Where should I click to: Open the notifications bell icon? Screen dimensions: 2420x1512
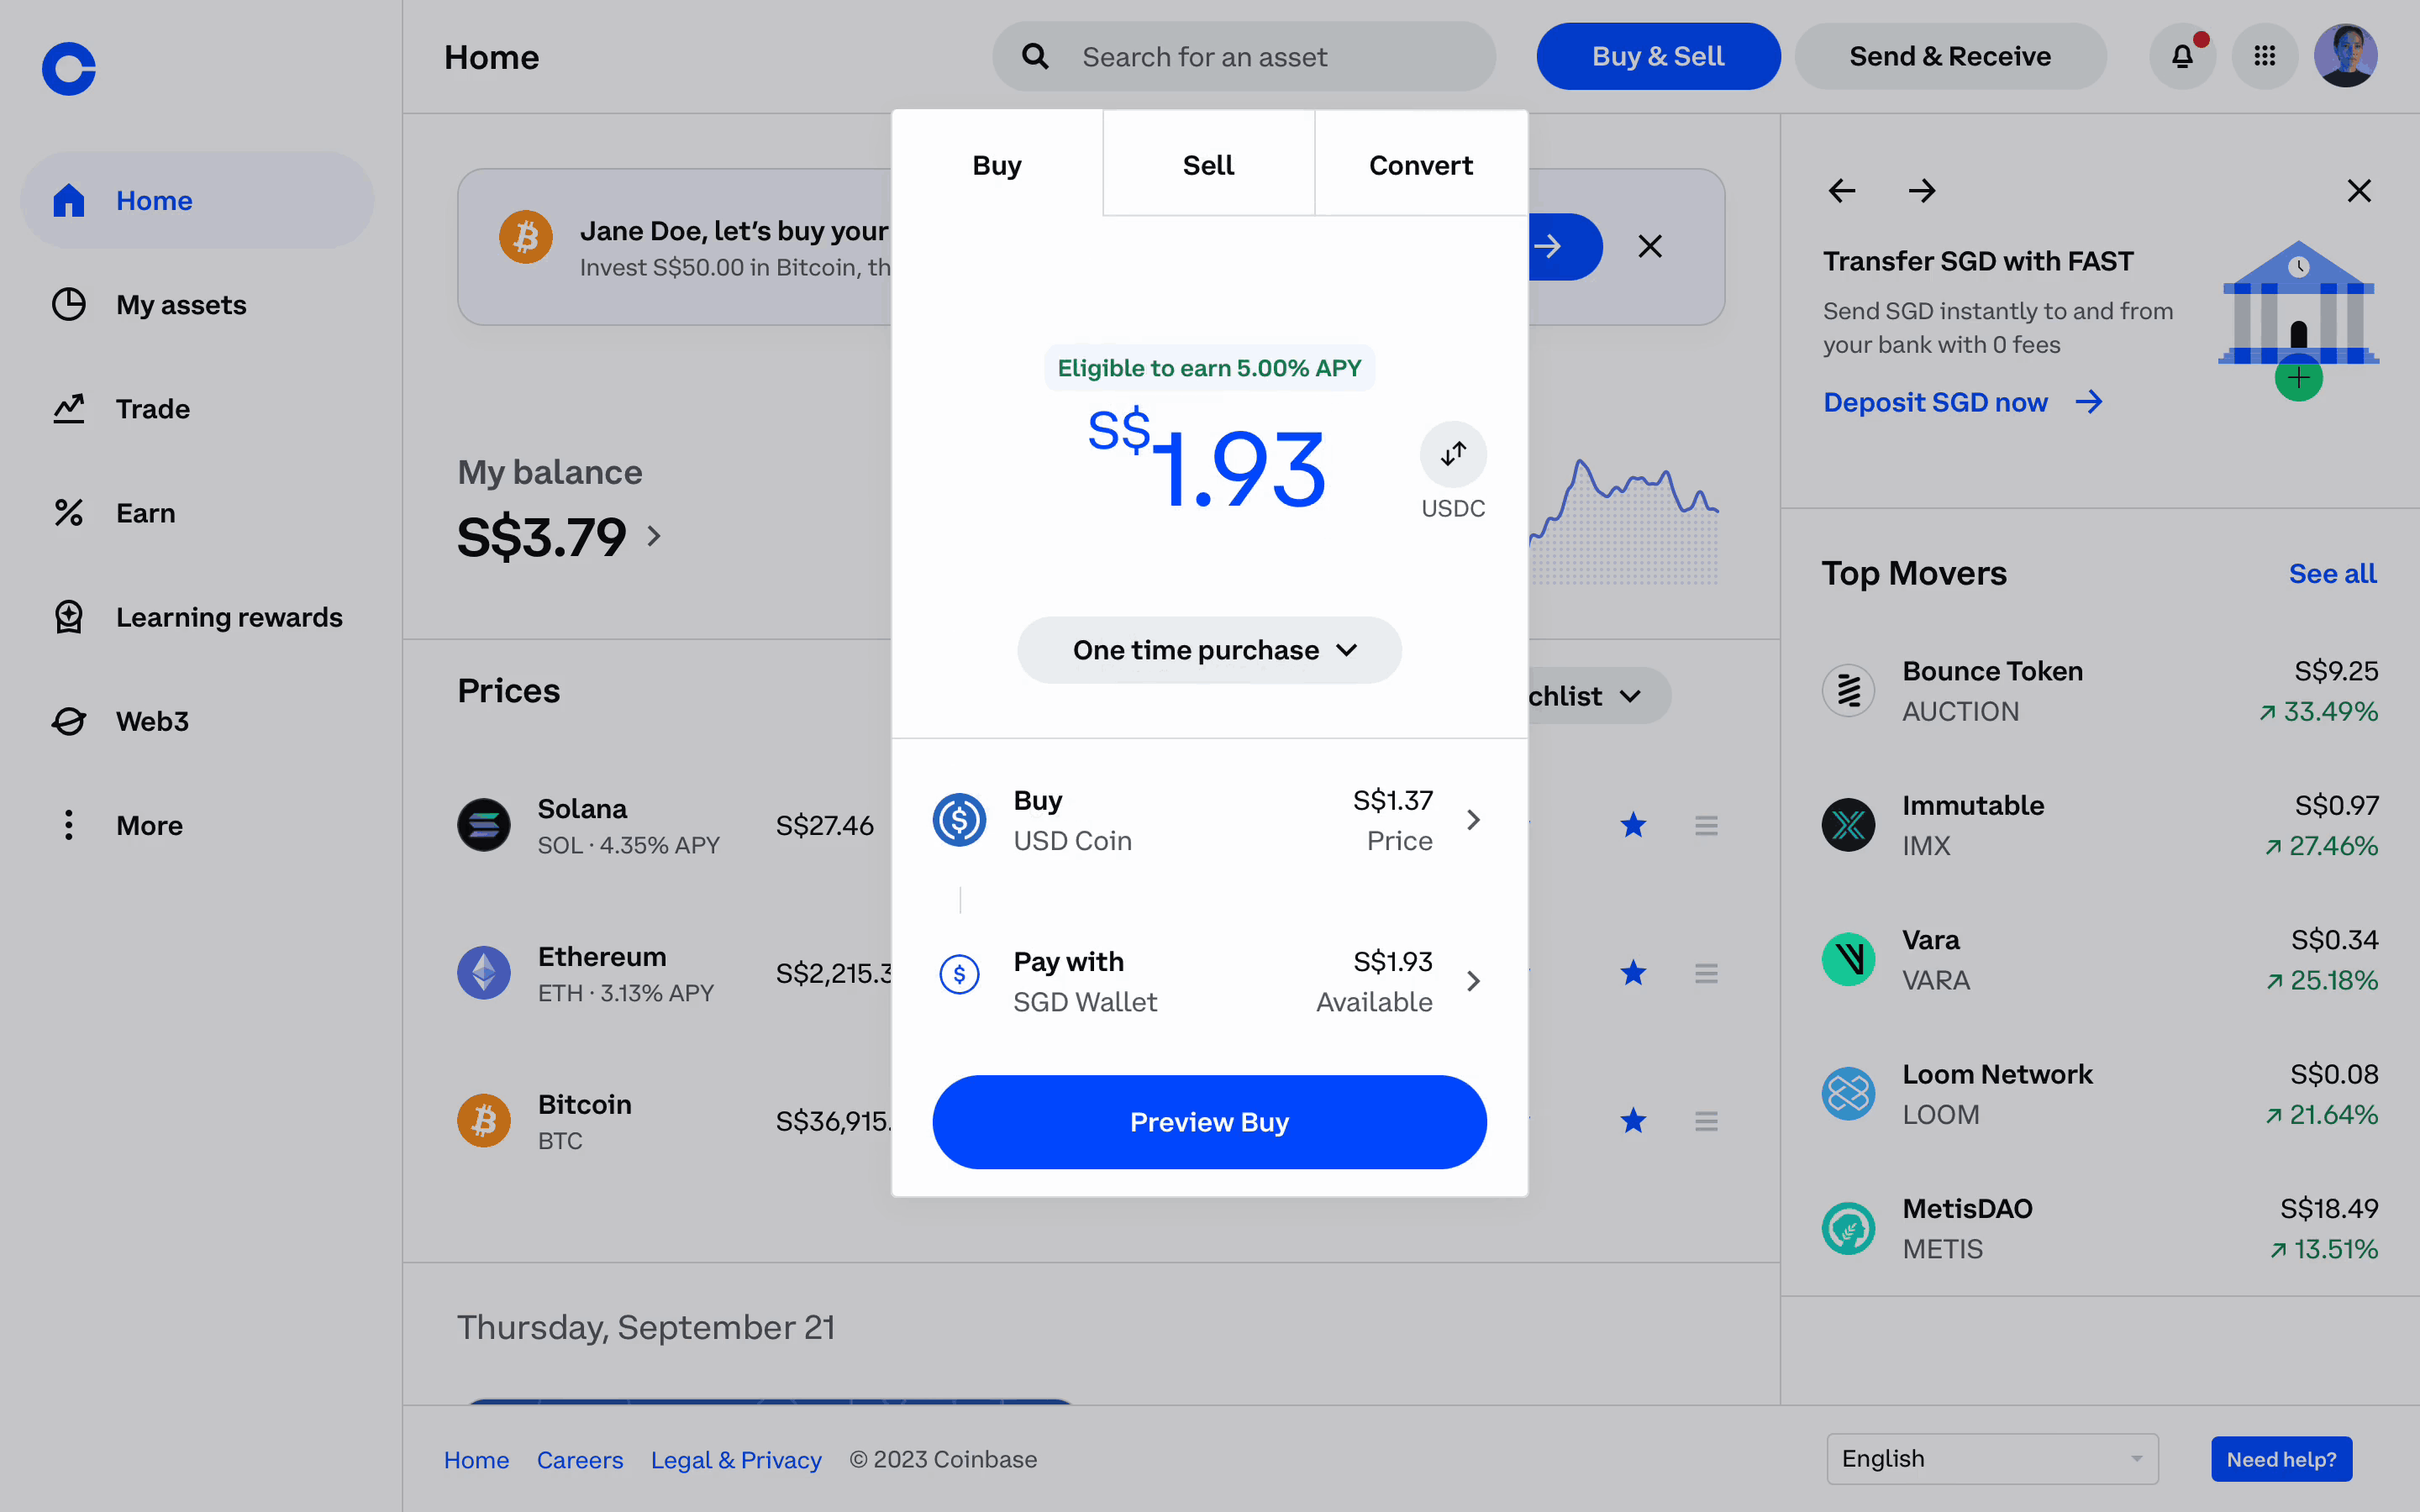coord(2182,56)
